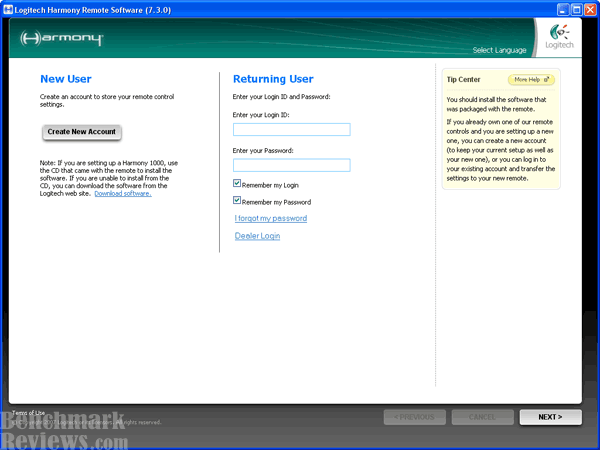
Task: Close the Logitech Harmony window
Action: 590,8
